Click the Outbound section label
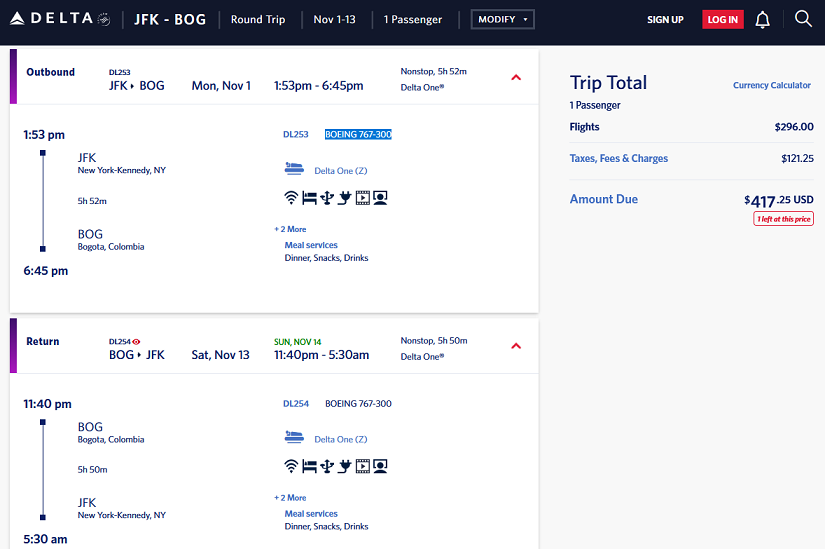 click(51, 72)
